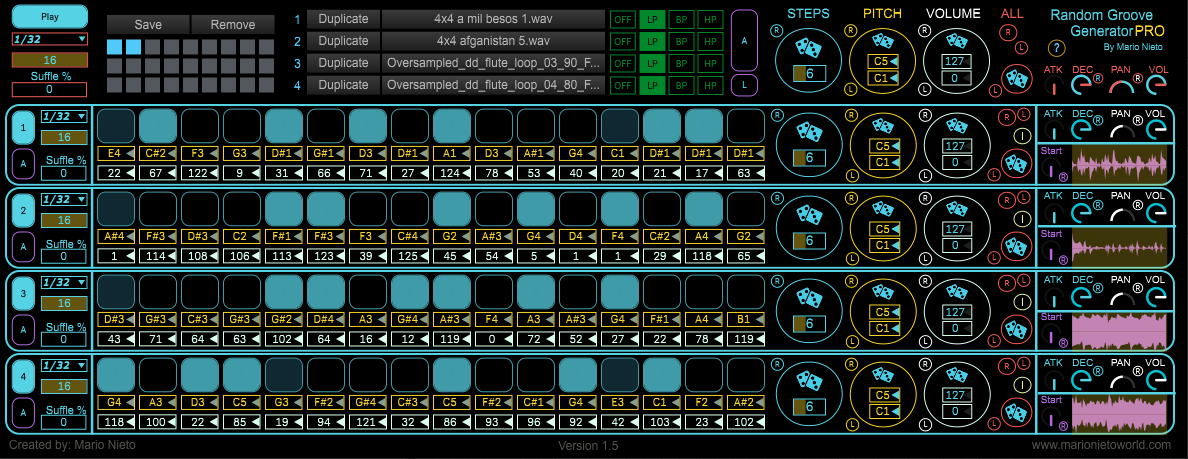Click the Save preset button
The width and height of the screenshot is (1188, 459).
point(147,24)
